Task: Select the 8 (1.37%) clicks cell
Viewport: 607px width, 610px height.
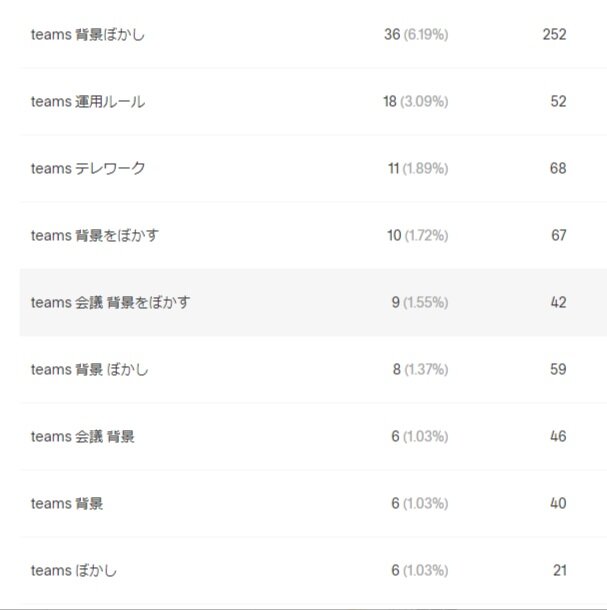Action: tap(420, 370)
